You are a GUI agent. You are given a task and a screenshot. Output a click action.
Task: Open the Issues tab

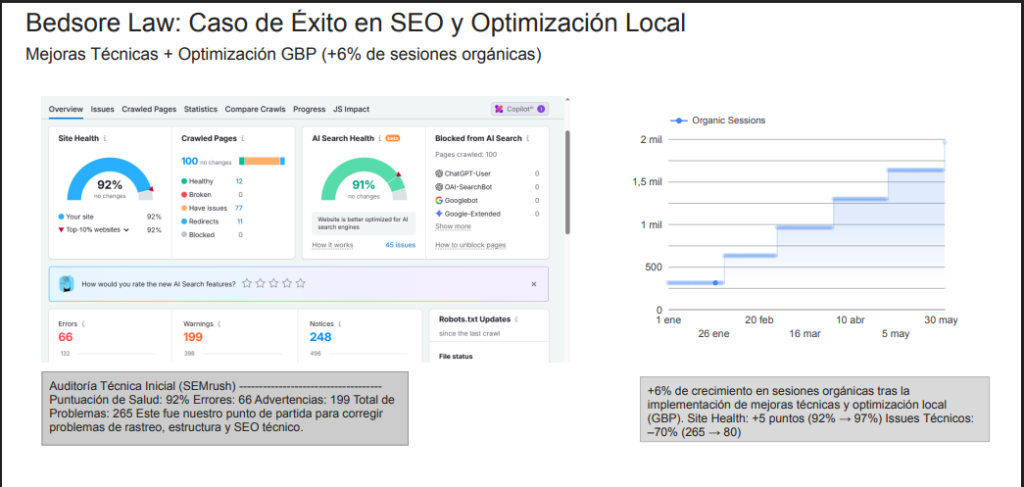[x=102, y=109]
